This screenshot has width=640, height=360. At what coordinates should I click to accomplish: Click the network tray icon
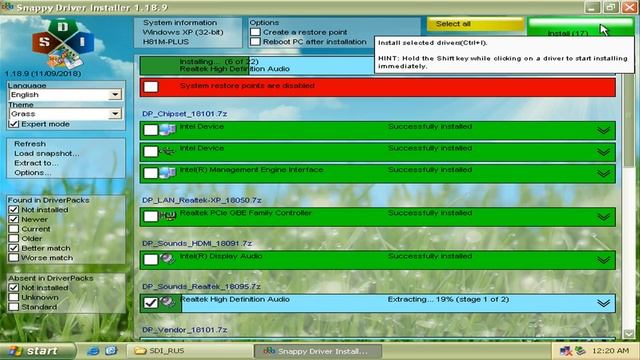pos(566,351)
